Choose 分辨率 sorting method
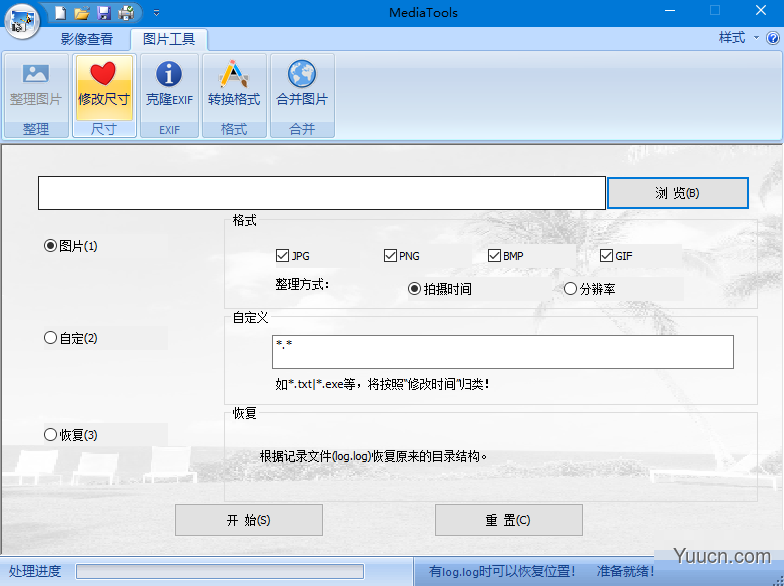The image size is (784, 586). (590, 289)
